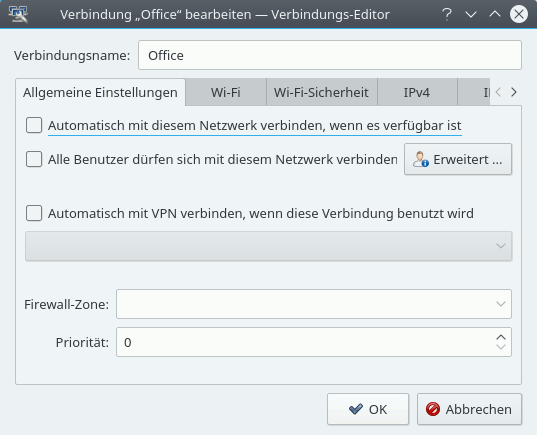Select the Allgemeine Einstellungen tab
The height and width of the screenshot is (435, 537).
[x=100, y=92]
